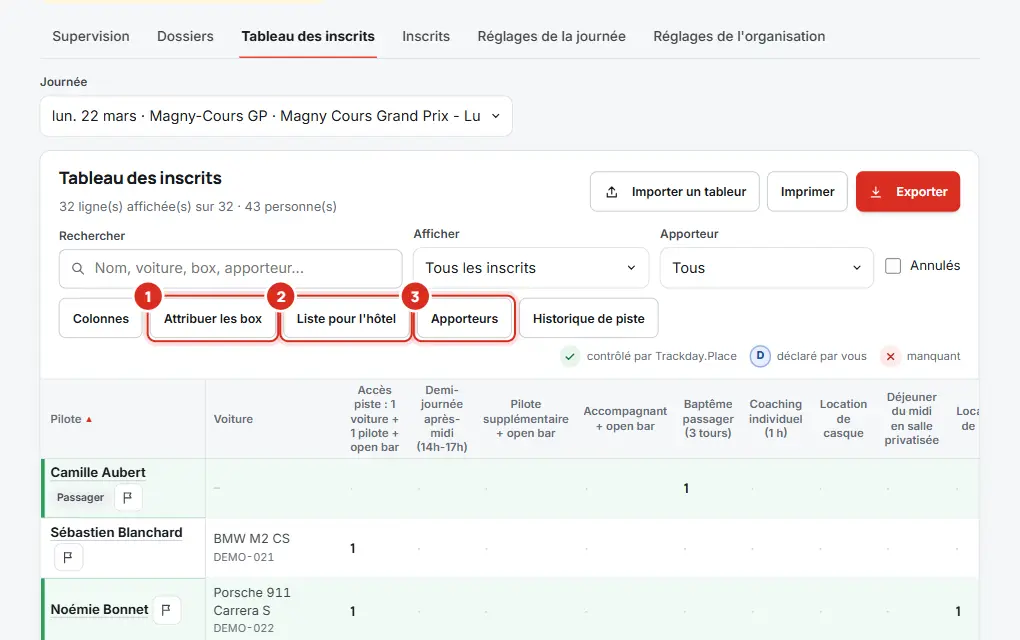
Task: Click the upload icon on Importer un tableur
Action: tap(611, 192)
